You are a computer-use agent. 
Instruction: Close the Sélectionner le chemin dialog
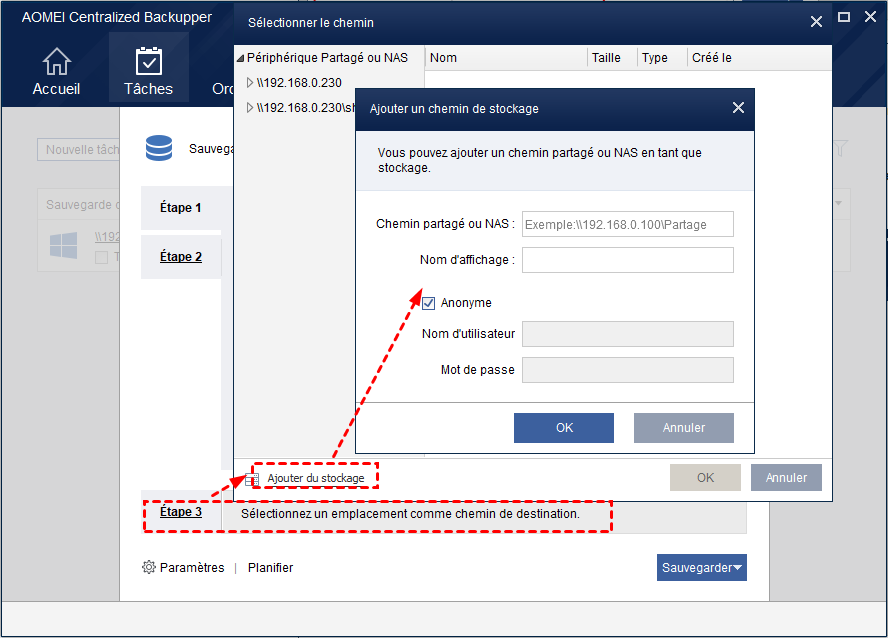(816, 22)
